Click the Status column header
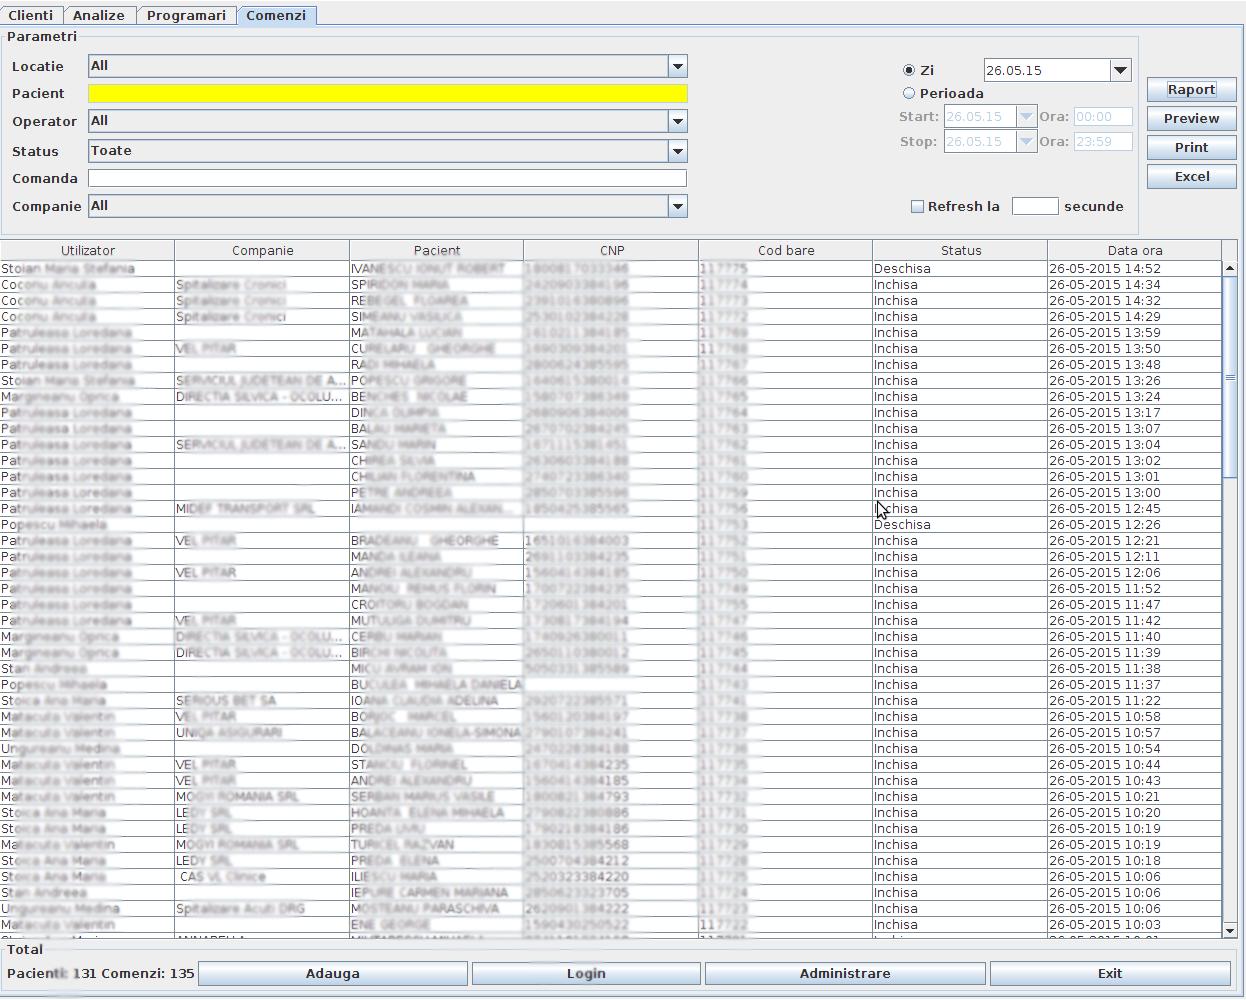The height and width of the screenshot is (1000, 1246). coord(961,250)
